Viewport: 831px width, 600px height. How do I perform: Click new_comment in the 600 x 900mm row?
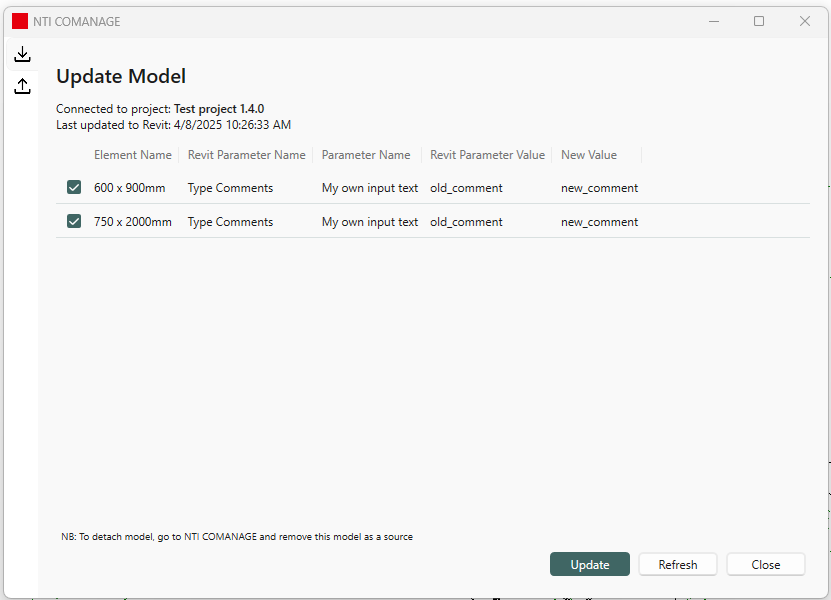tap(599, 188)
